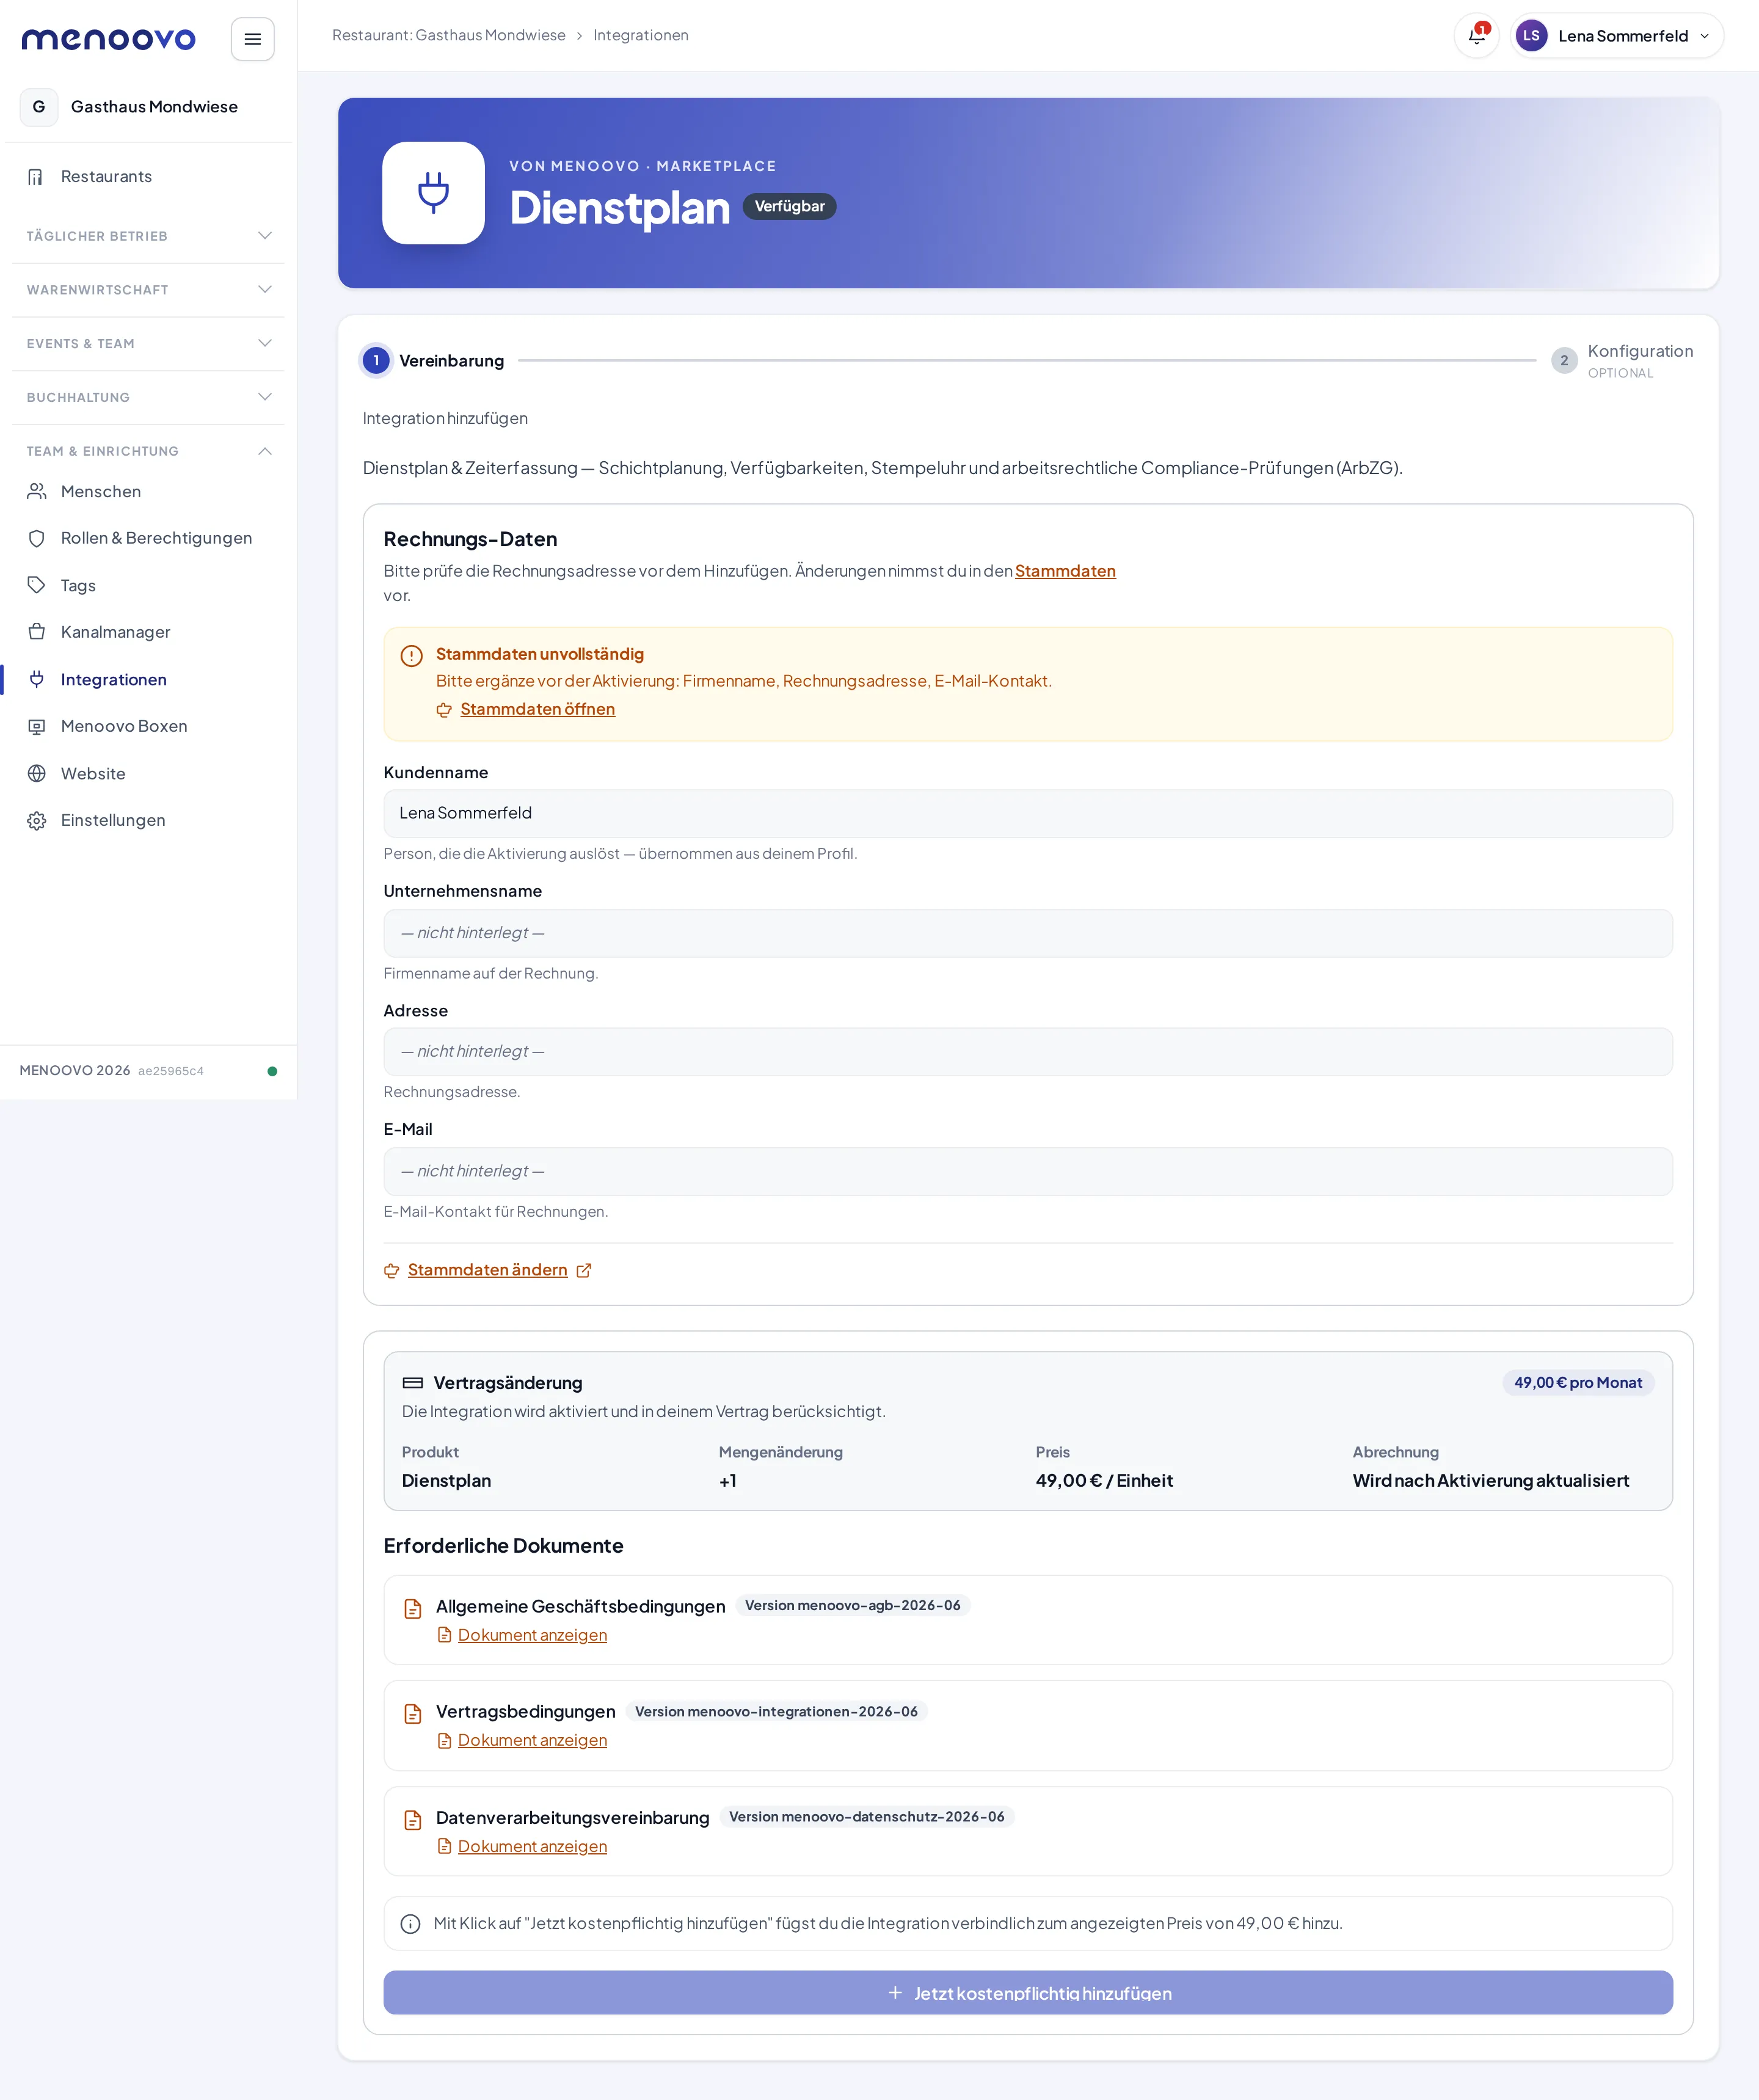Click the Kundenname field
Viewport: 1759px width, 2100px height.
[x=1028, y=813]
